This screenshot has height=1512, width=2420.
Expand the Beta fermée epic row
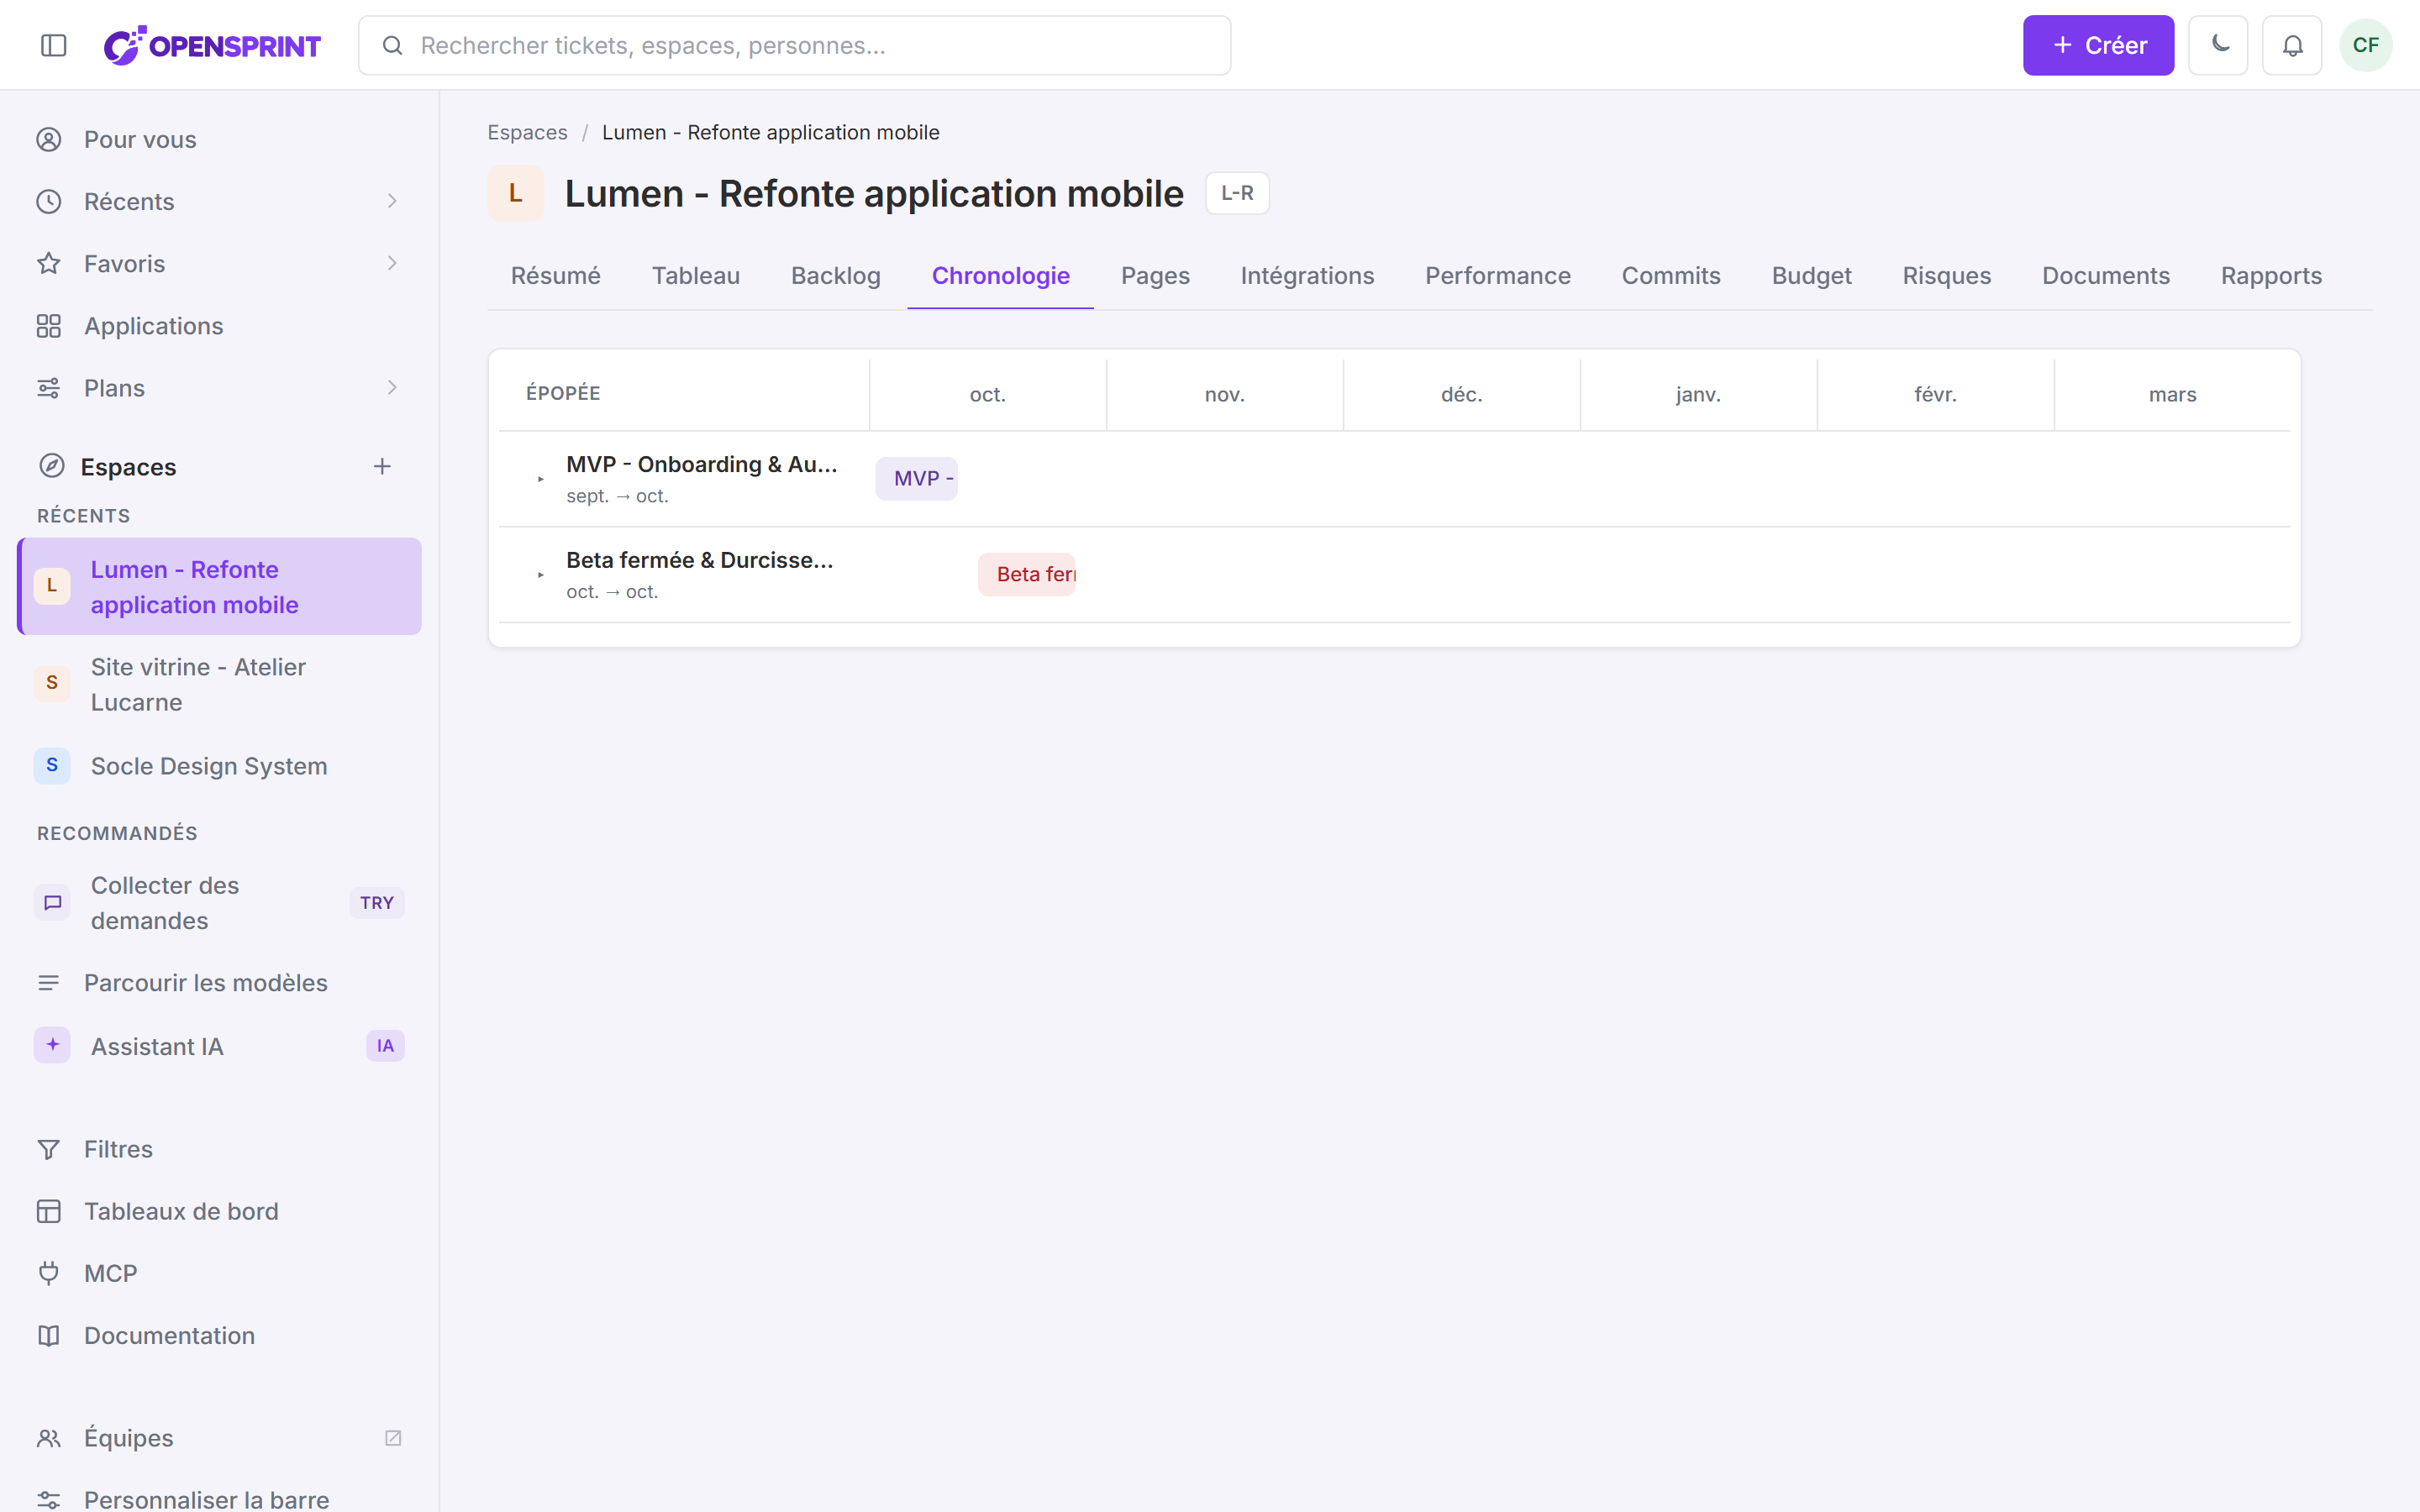coord(541,575)
